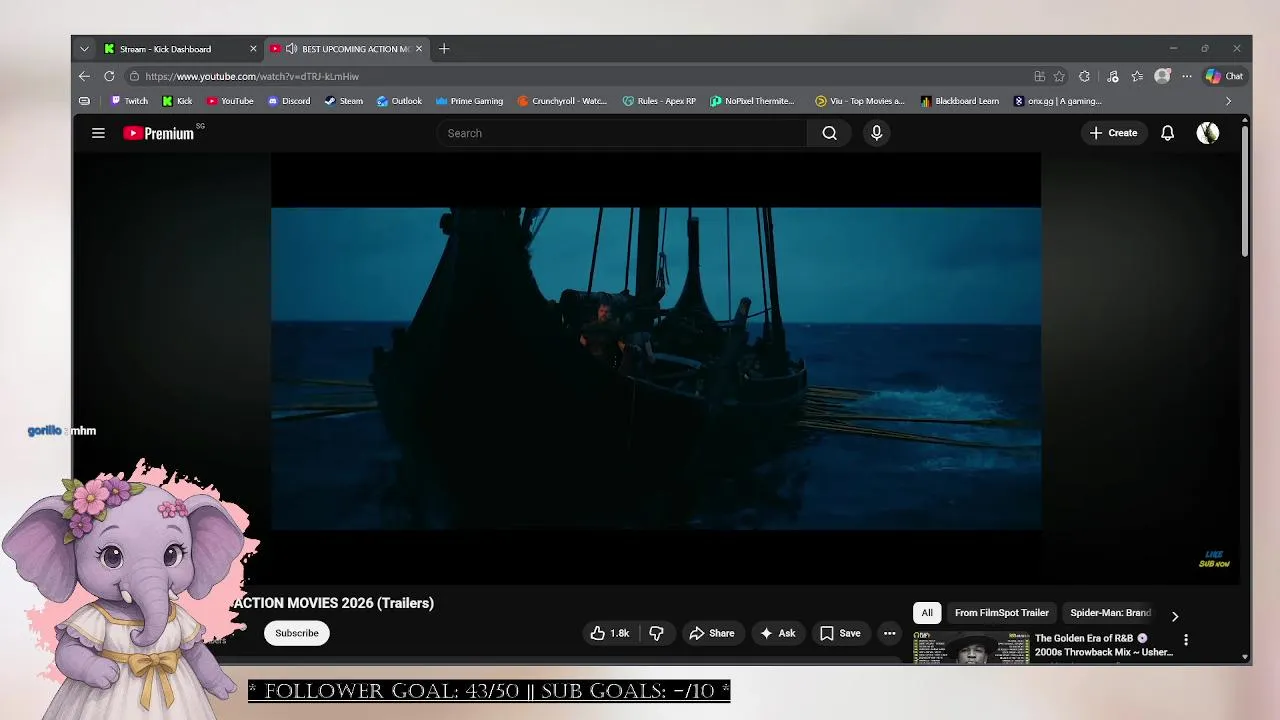Open Twitch bookmark

click(129, 101)
